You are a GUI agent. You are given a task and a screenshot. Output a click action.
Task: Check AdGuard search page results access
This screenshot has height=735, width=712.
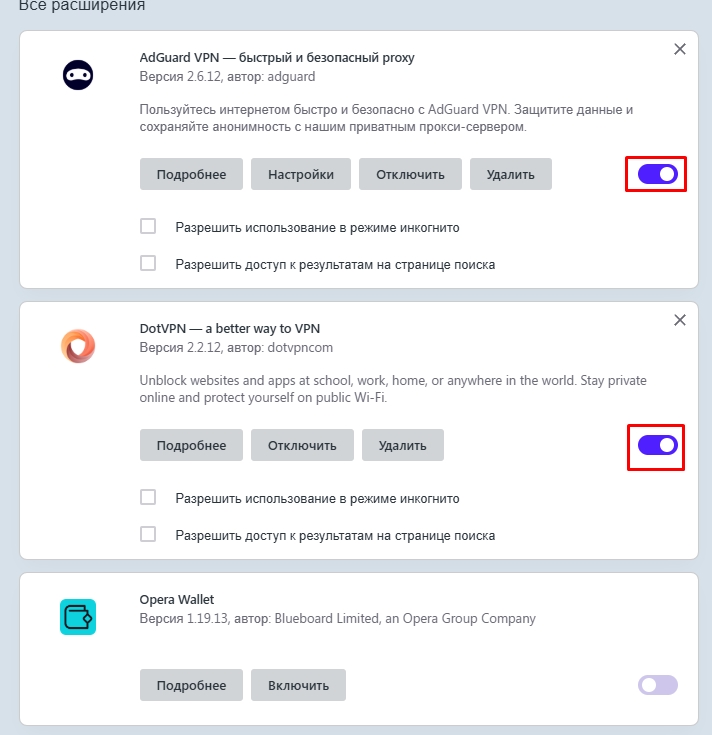tap(148, 263)
